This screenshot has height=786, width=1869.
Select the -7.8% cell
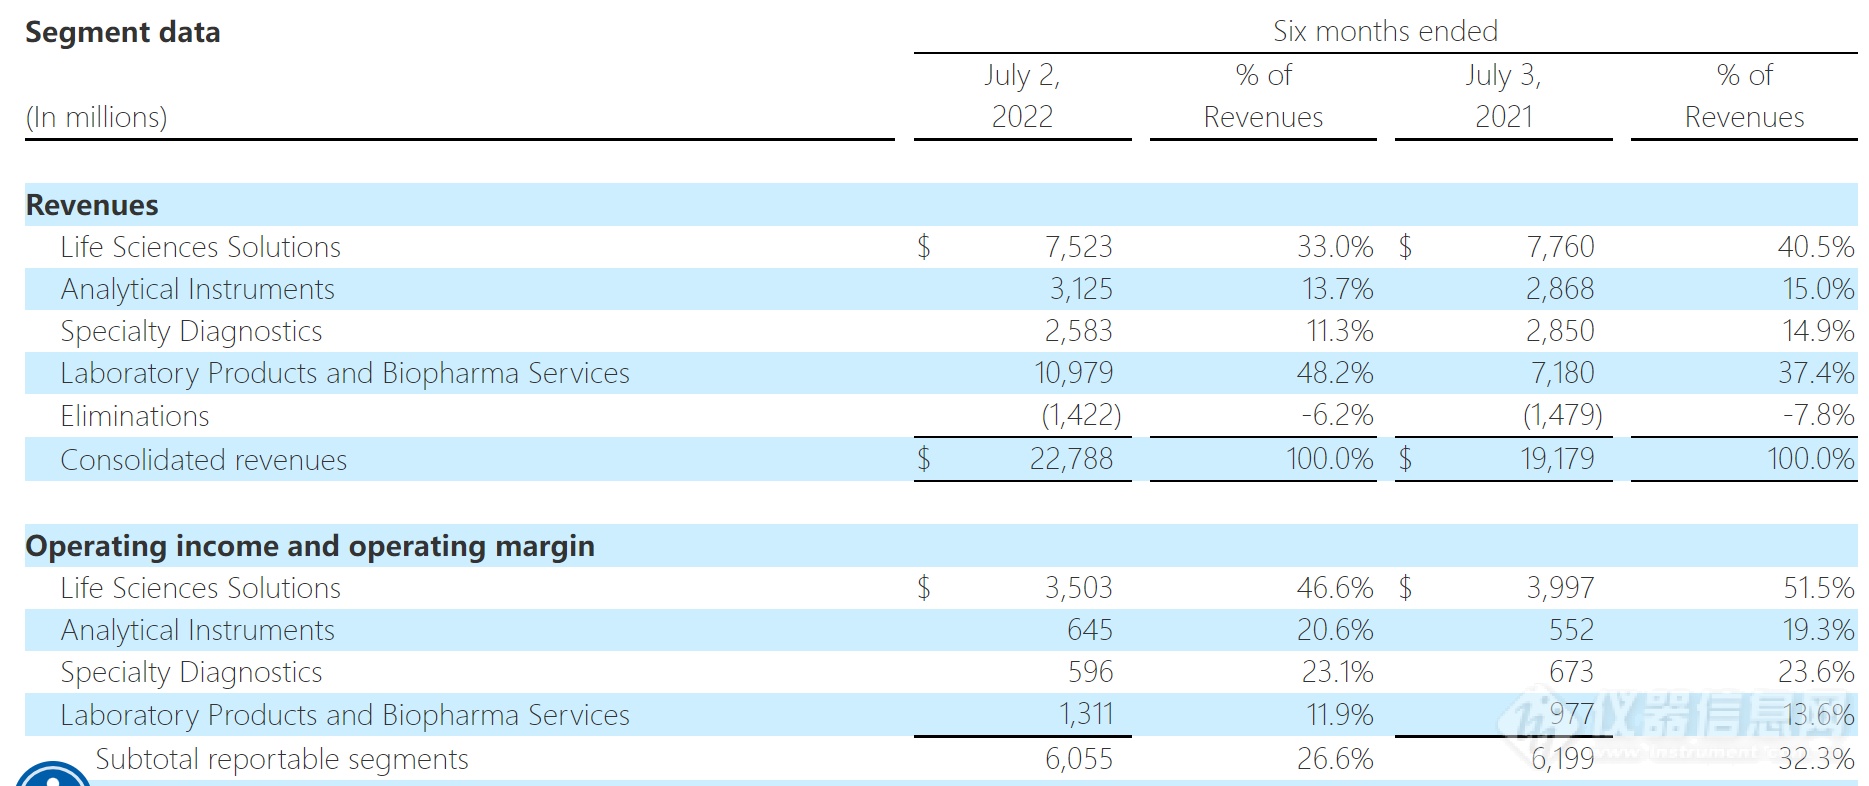click(1819, 415)
